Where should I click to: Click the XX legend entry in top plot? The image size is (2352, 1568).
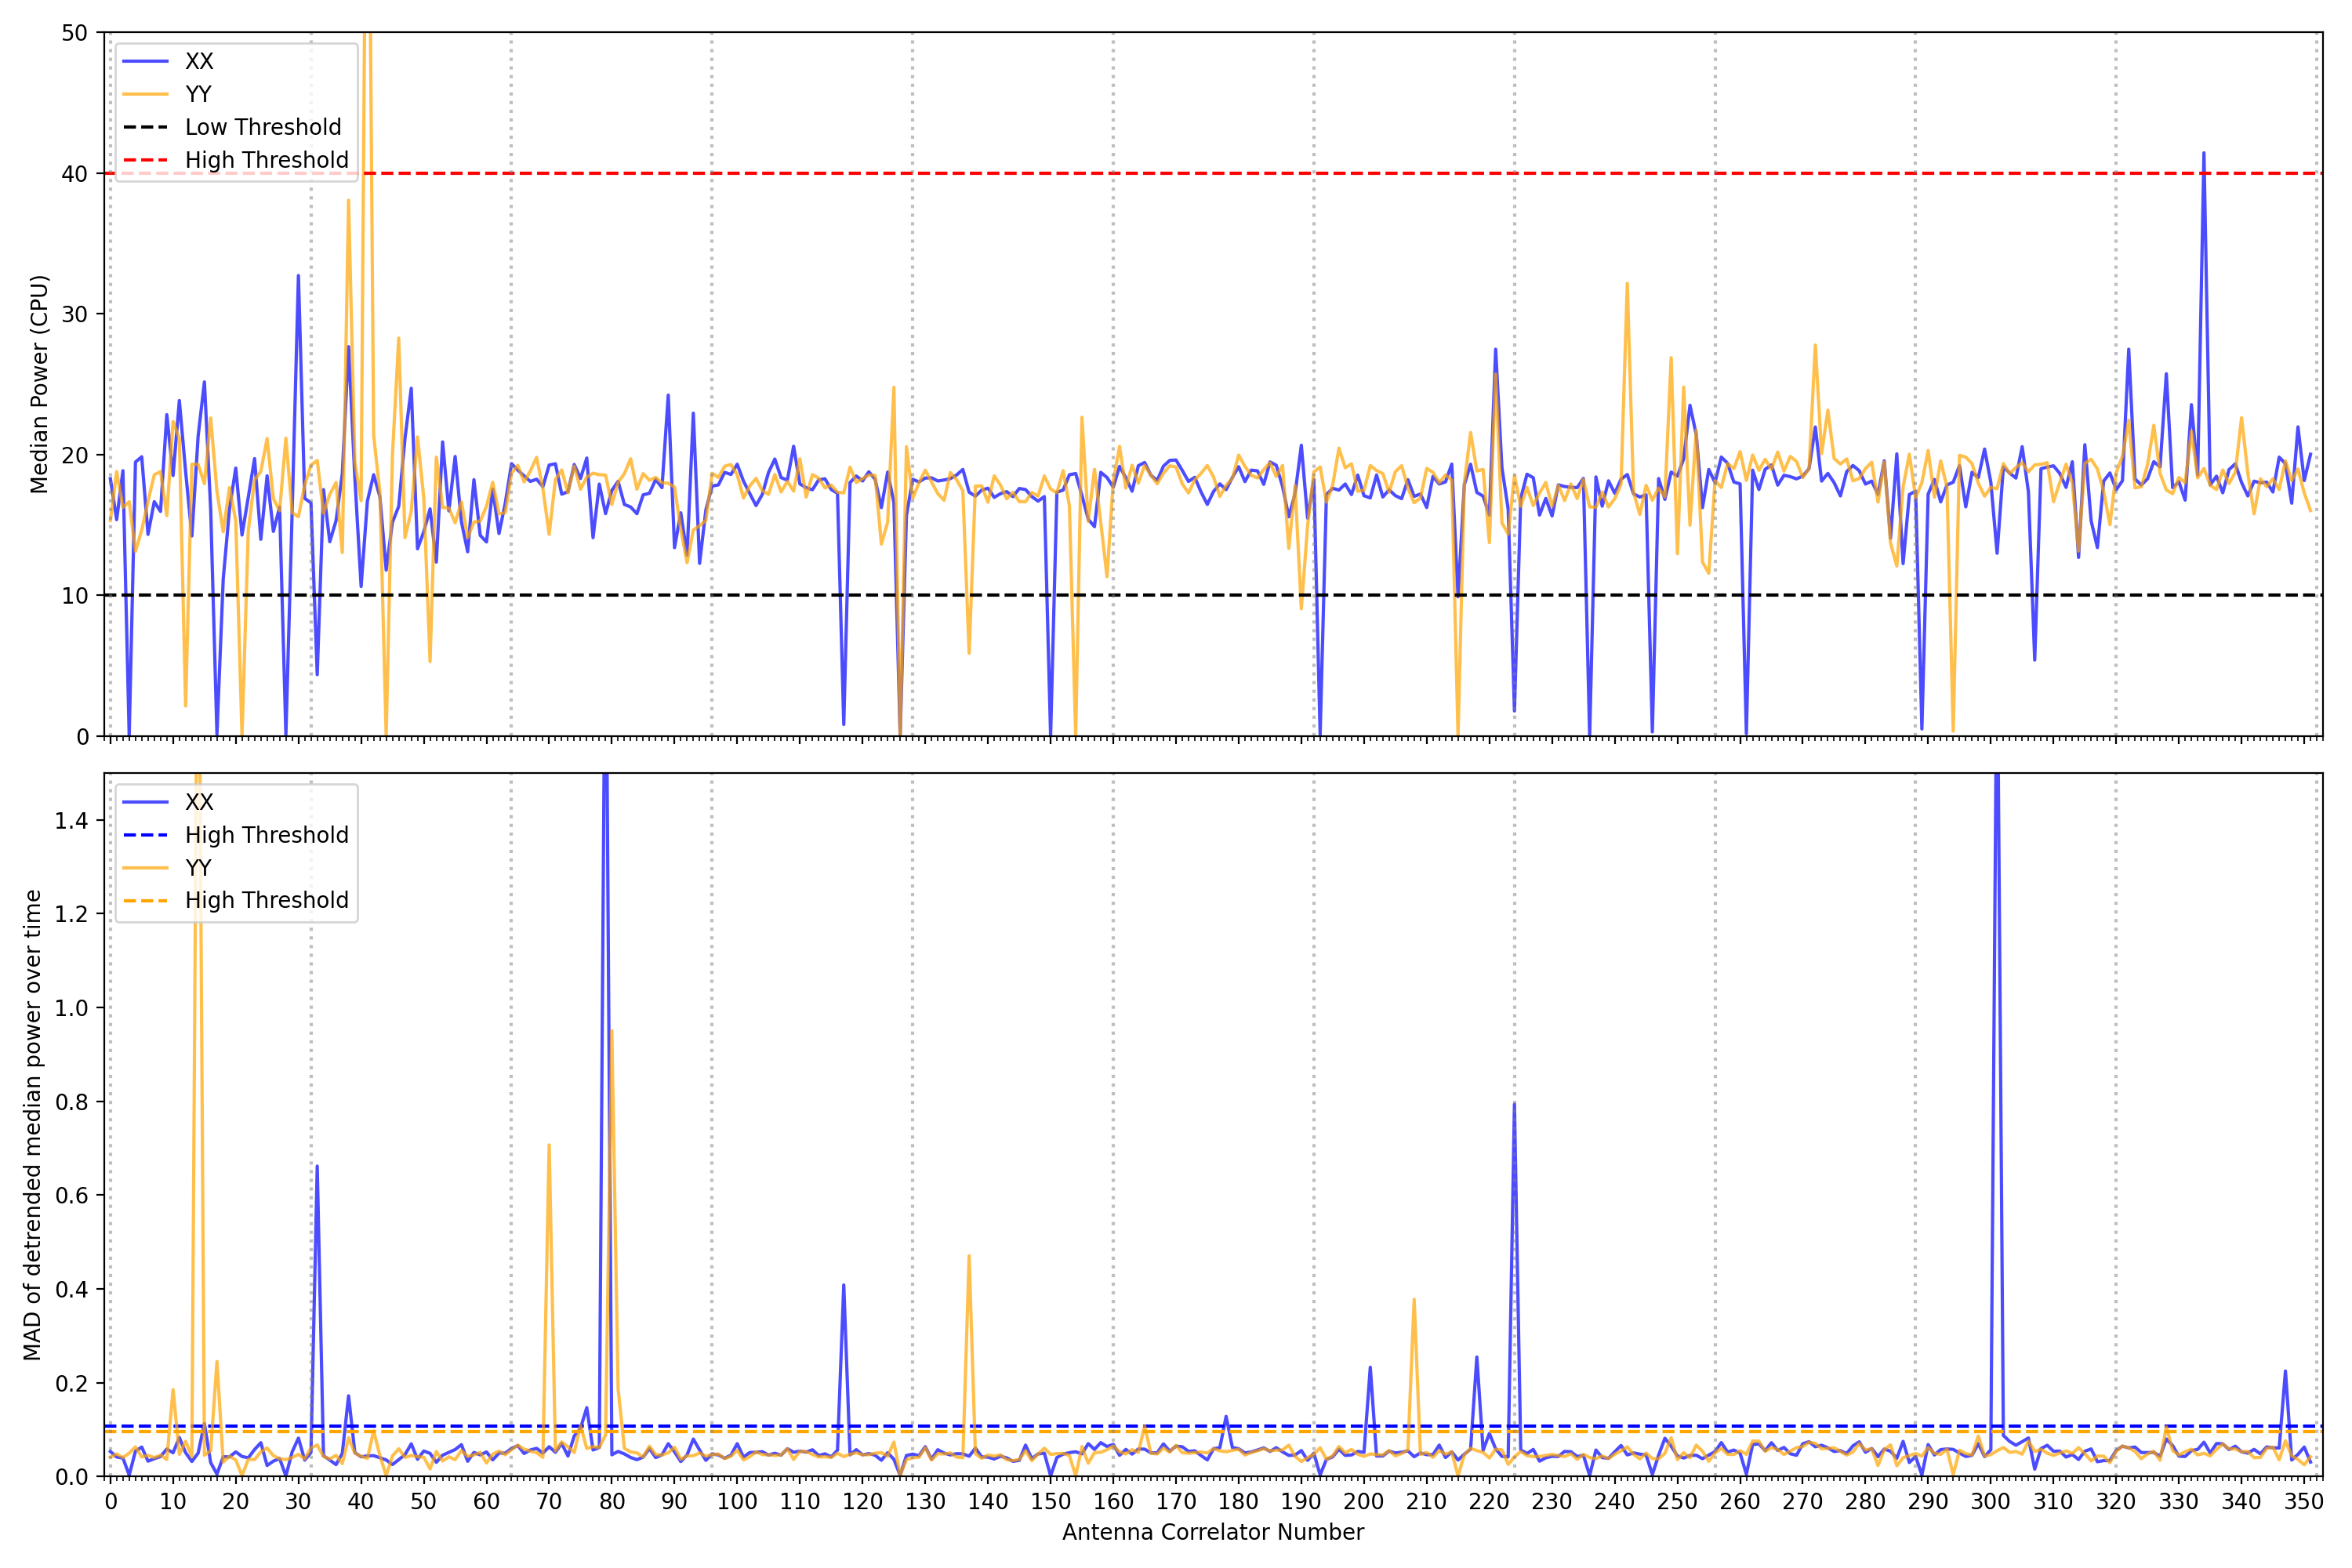[x=198, y=62]
